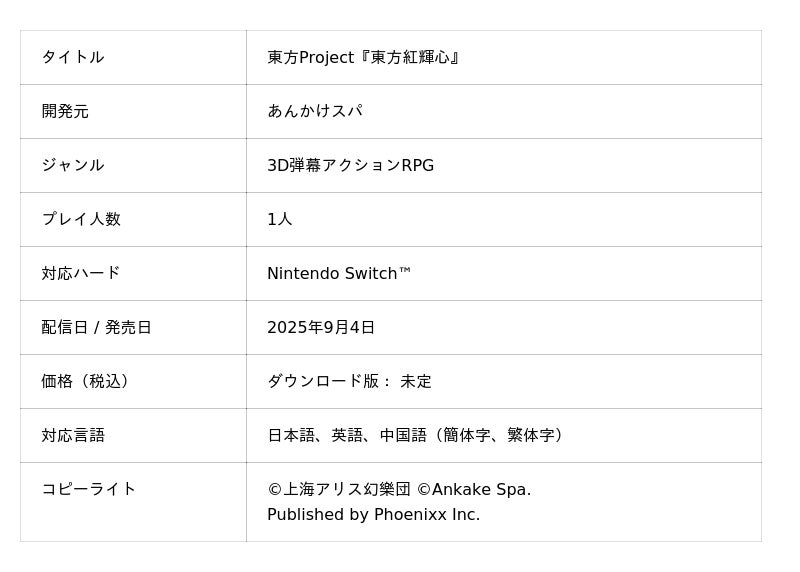This screenshot has width=800, height=572.
Task: Select the developer name あんかけスパ
Action: 314,112
